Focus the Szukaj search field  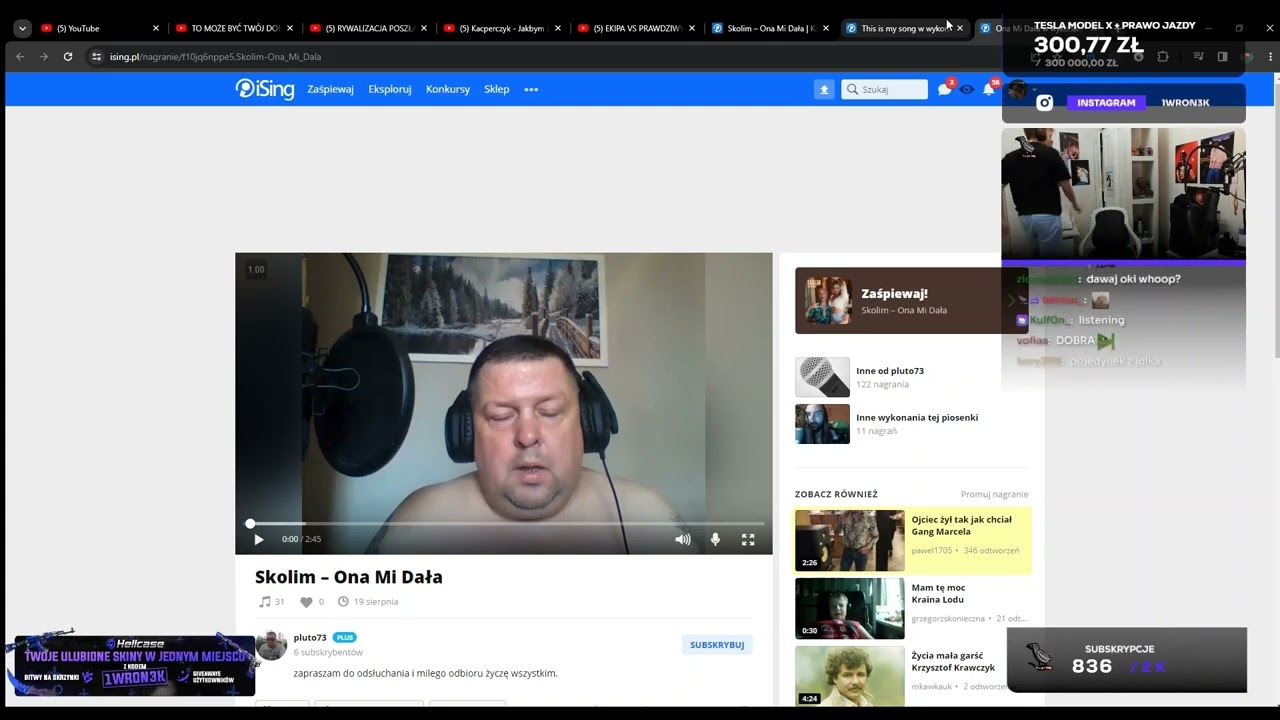pyautogui.click(x=885, y=89)
